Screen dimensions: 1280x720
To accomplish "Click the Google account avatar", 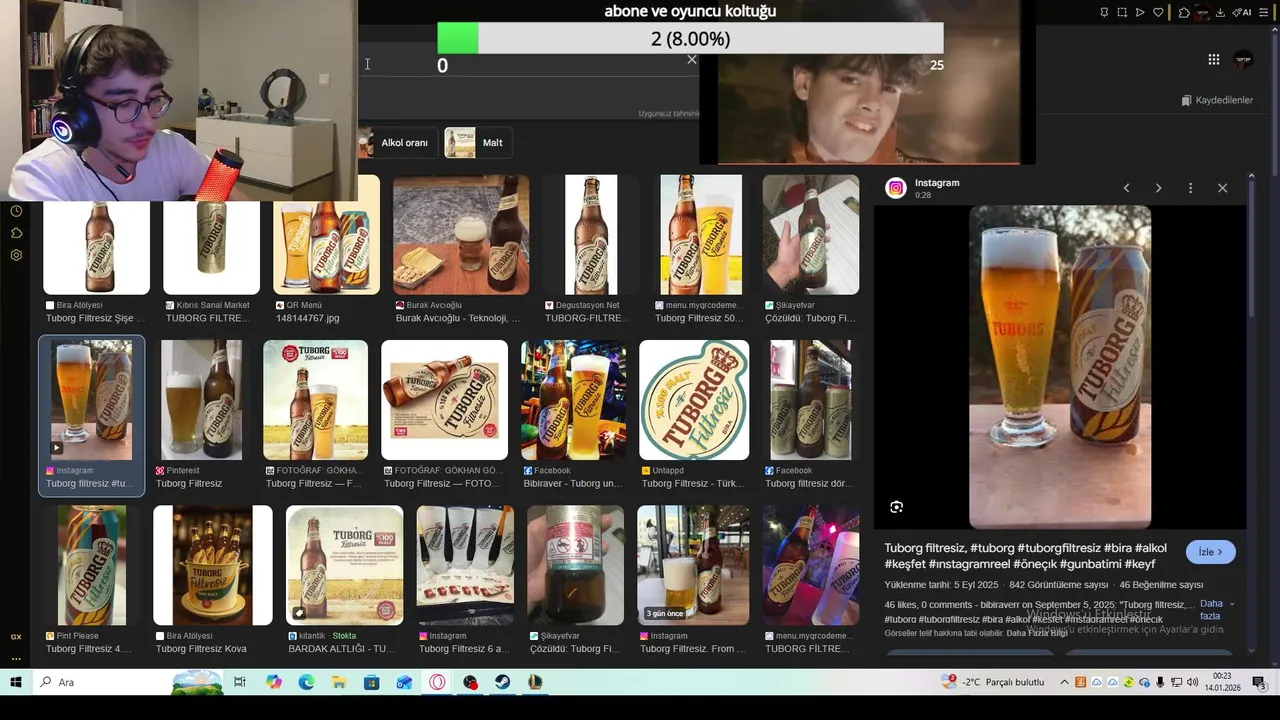I will [x=1243, y=59].
